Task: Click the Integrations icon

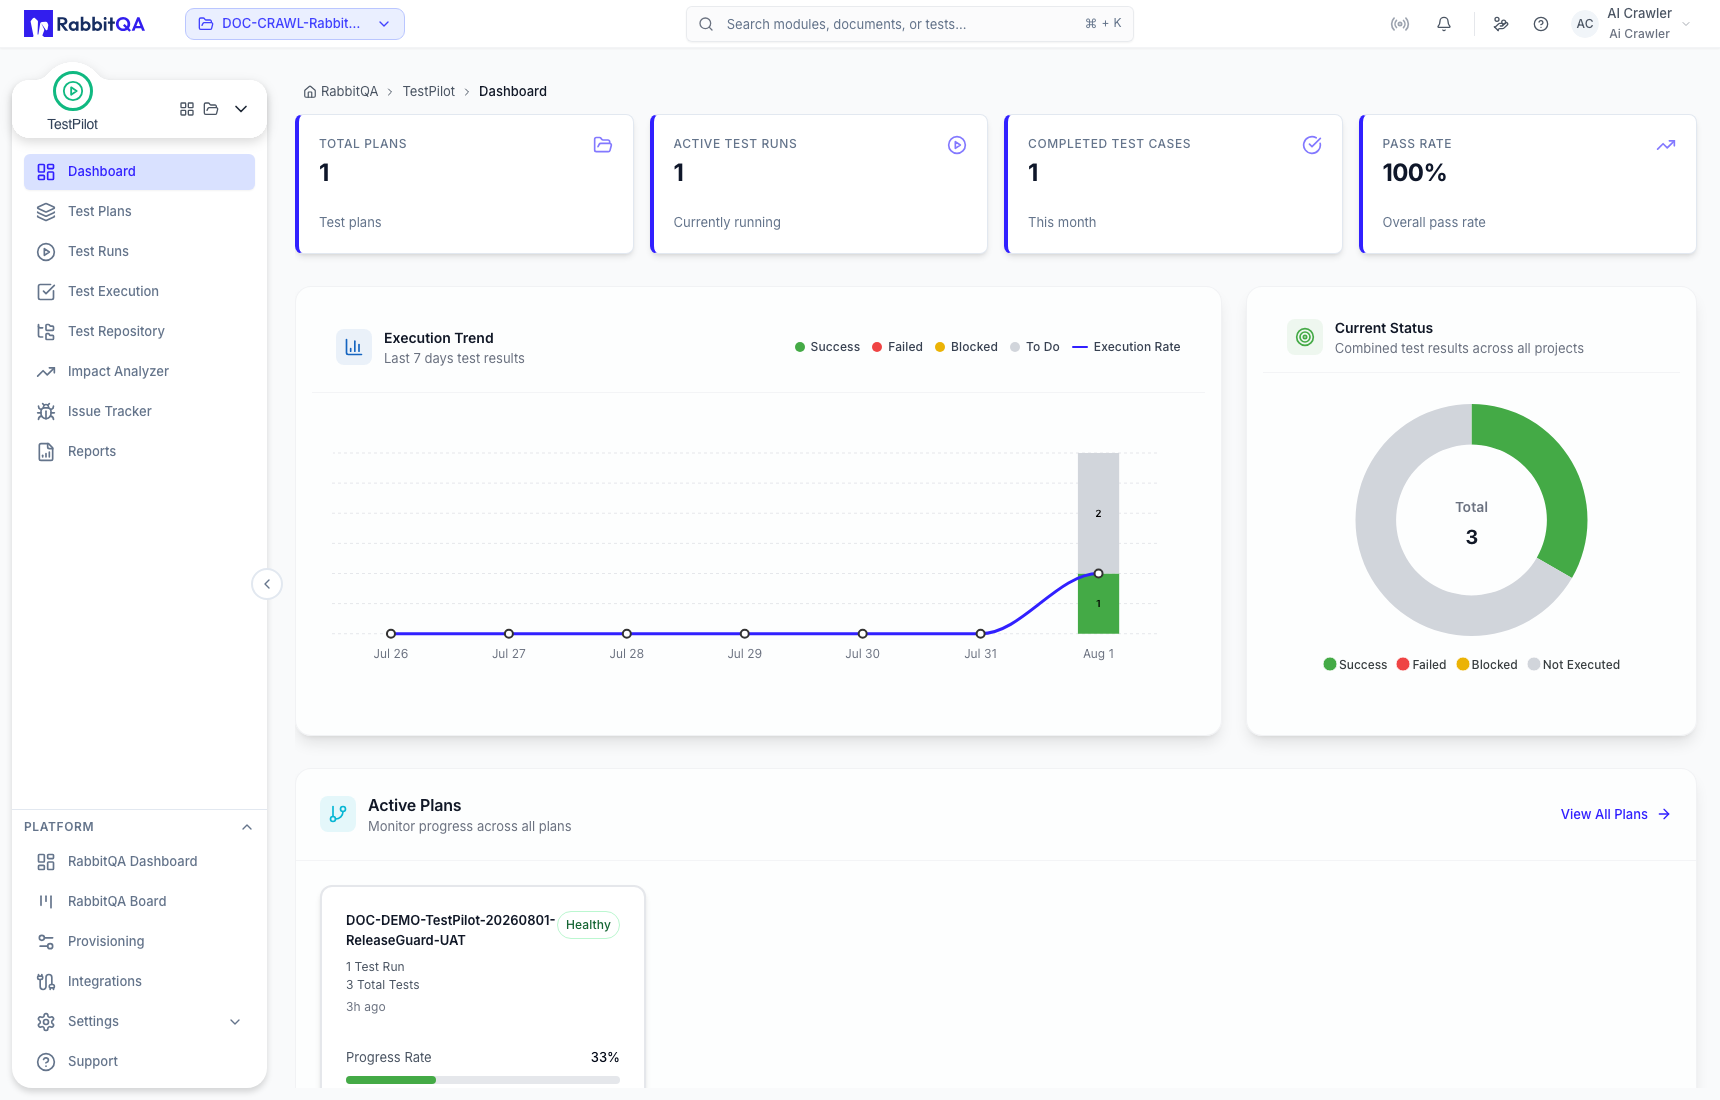Action: (x=46, y=982)
